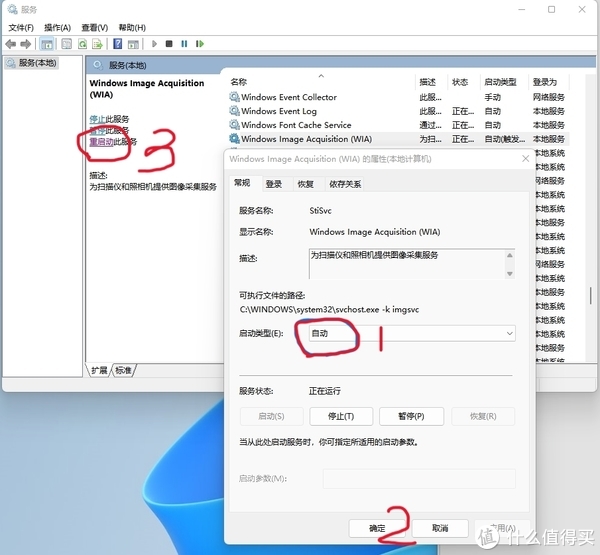Open the 查看(V) menu

point(95,28)
